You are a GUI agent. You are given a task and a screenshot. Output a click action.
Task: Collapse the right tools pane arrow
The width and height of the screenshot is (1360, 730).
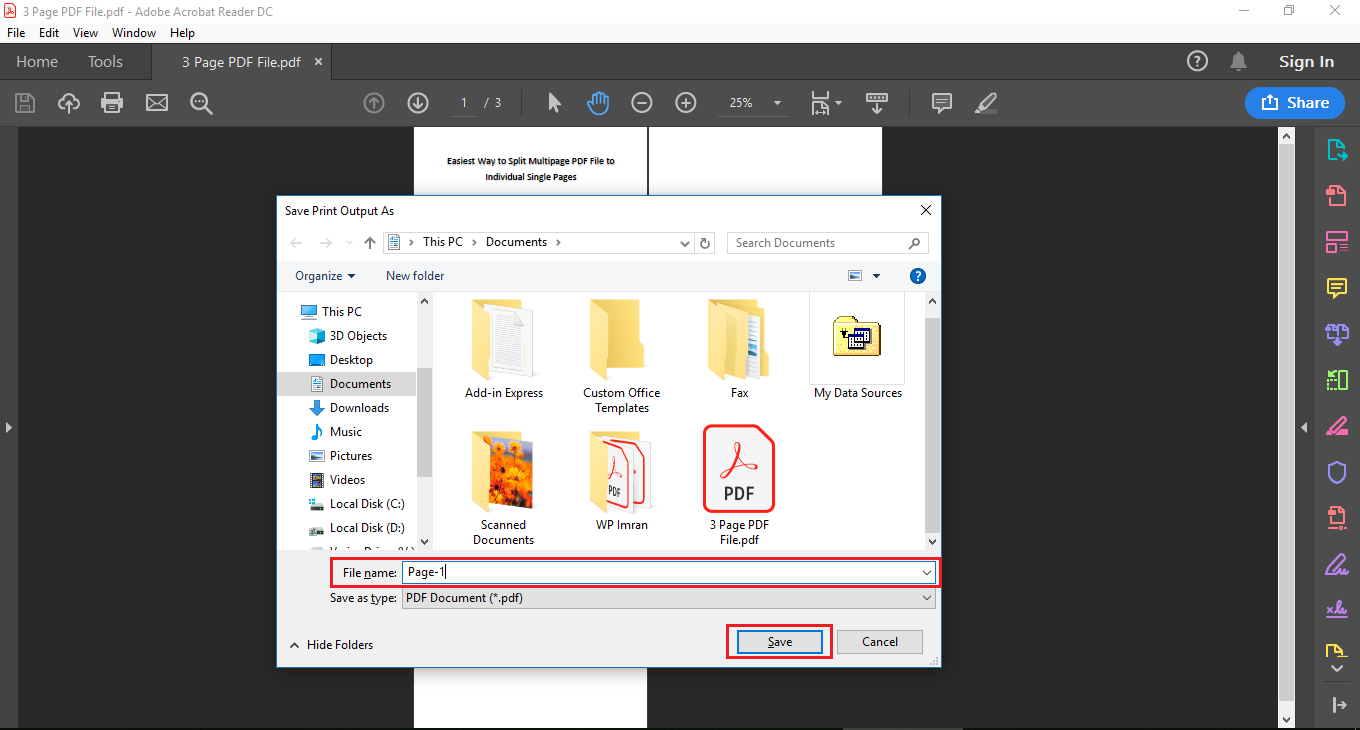1304,427
